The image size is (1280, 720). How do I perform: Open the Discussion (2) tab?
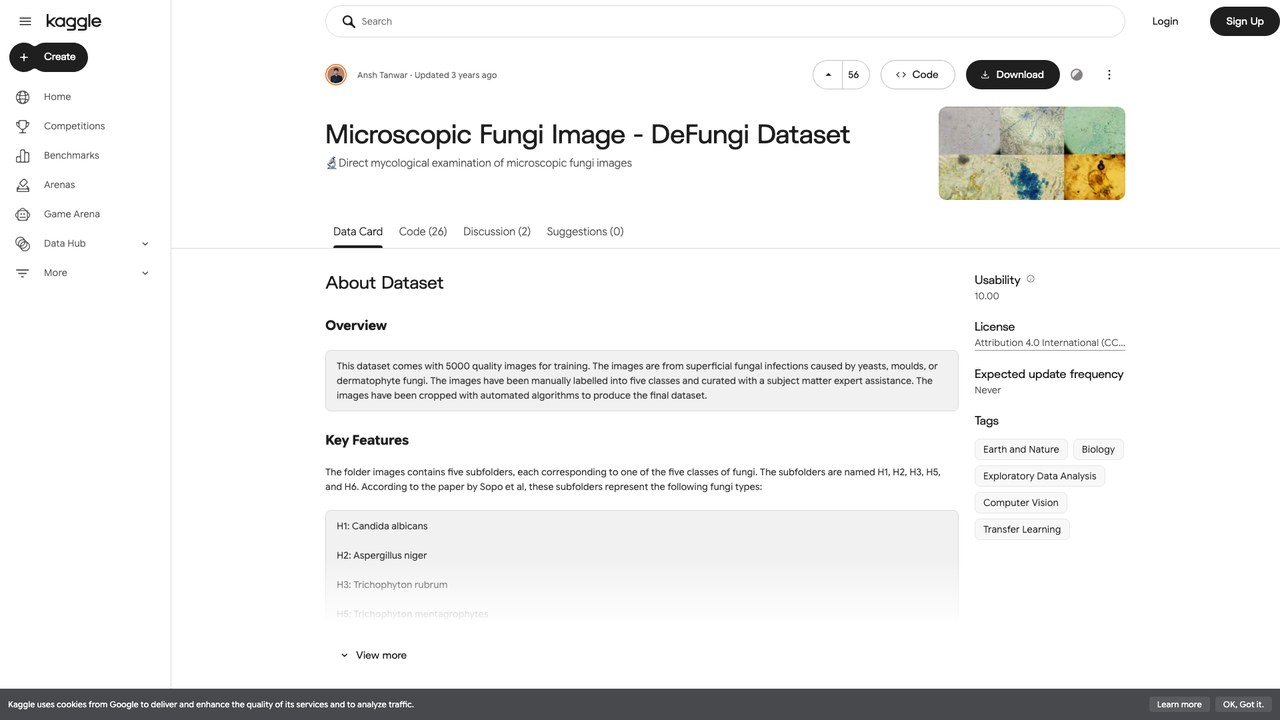tap(497, 231)
